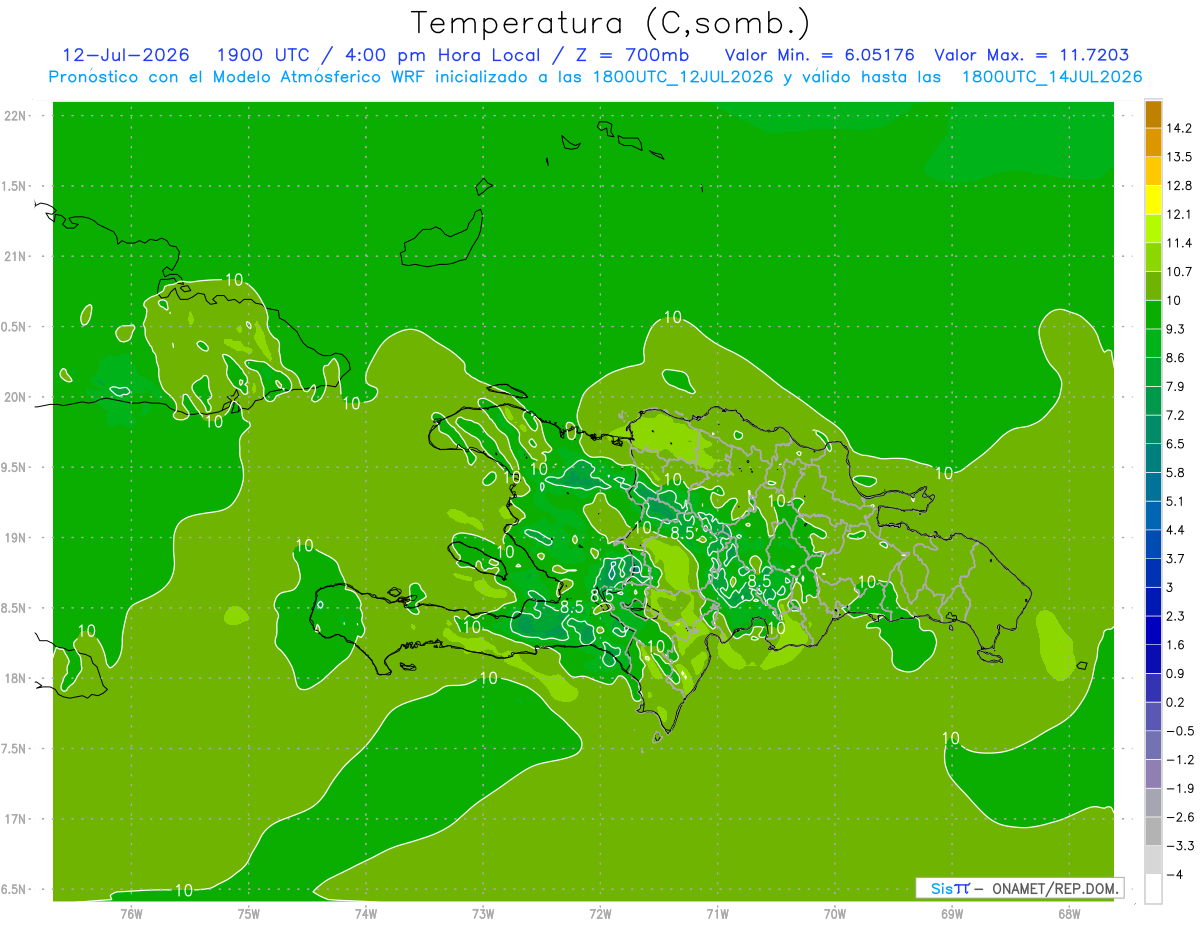Click 'Valor Min. = 6.05176' value

[820, 55]
